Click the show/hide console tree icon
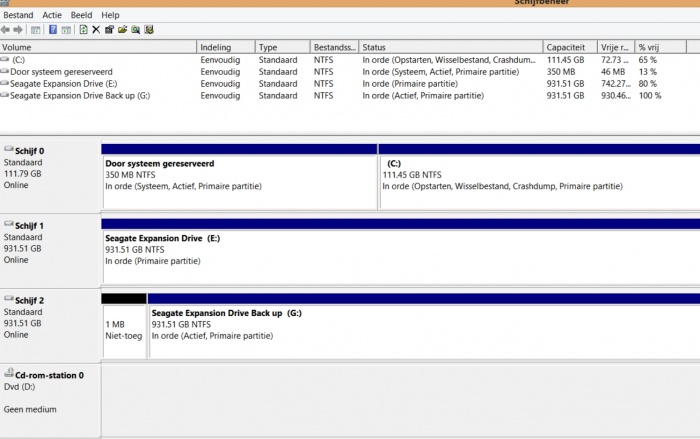 [35, 30]
